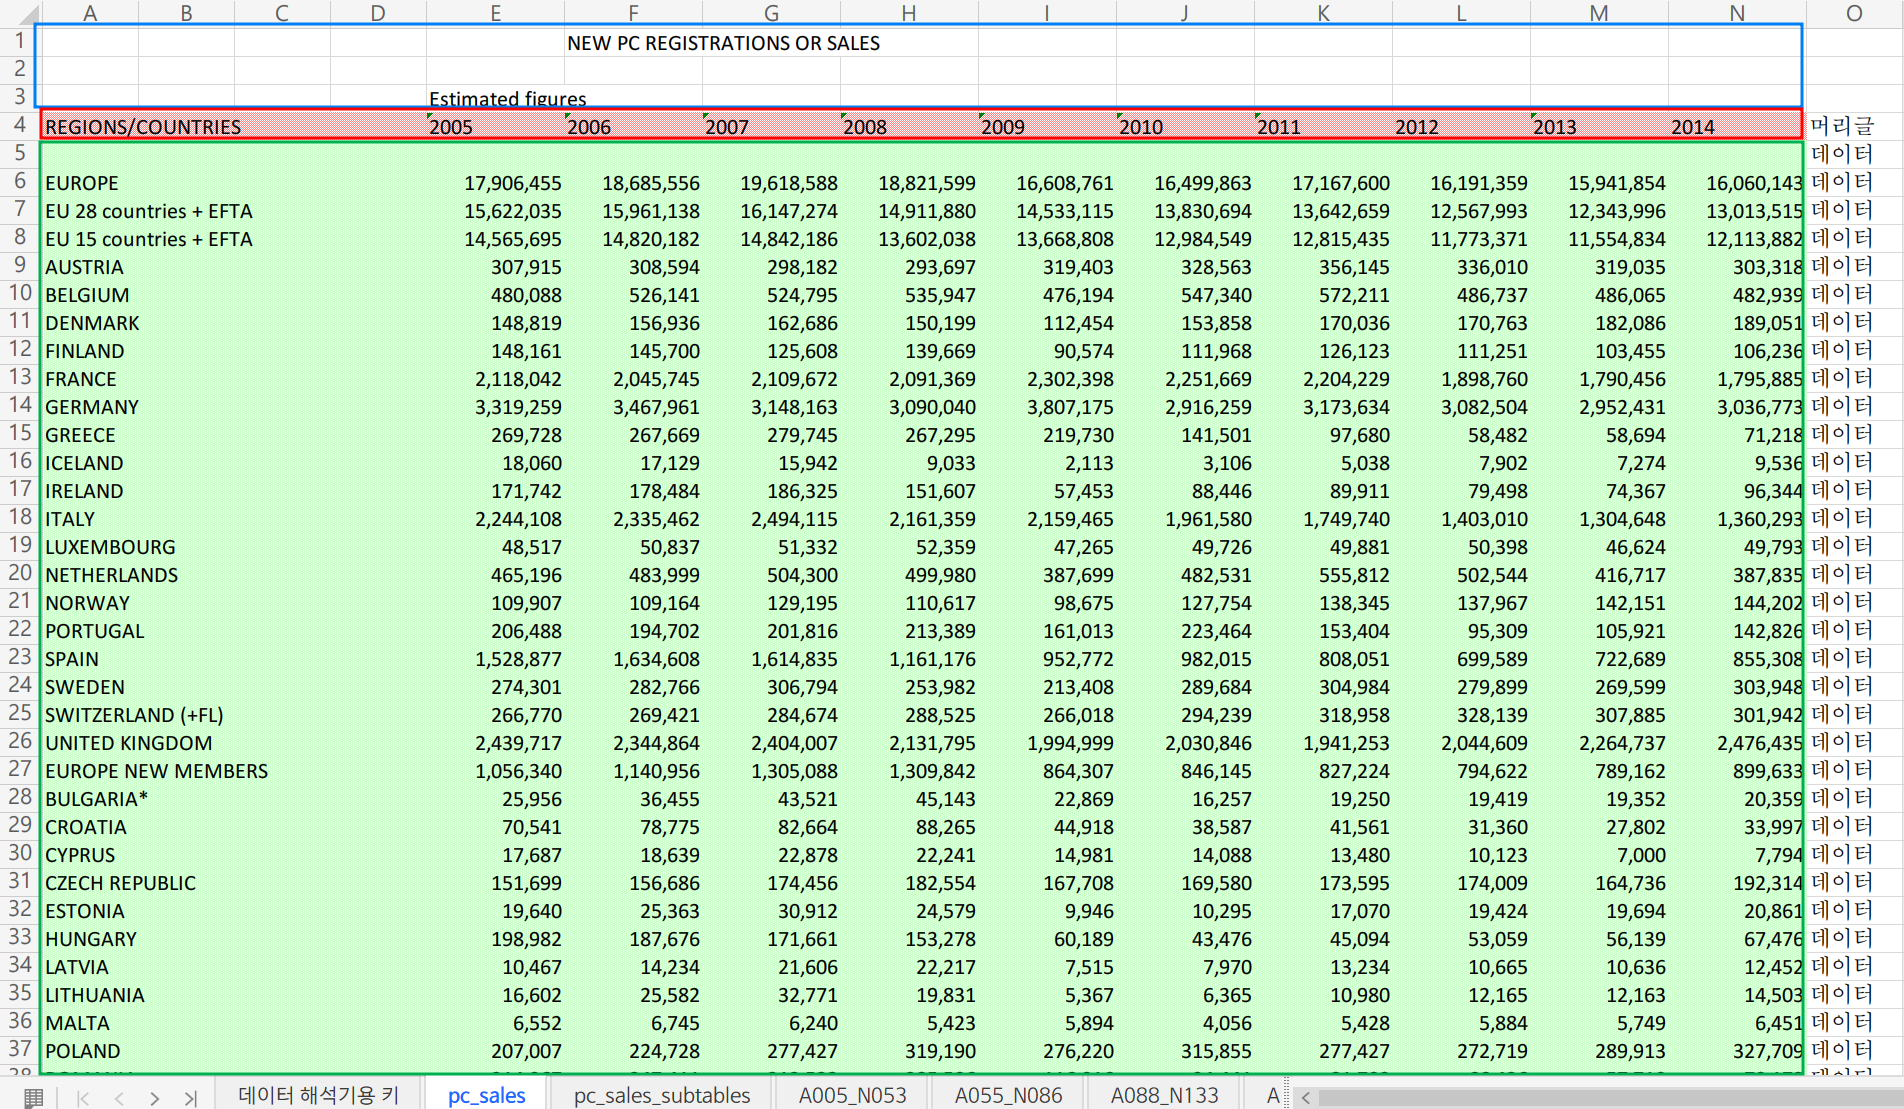Select the SWITZERLAND (+FL) cell
This screenshot has width=1904, height=1109.
tap(134, 715)
